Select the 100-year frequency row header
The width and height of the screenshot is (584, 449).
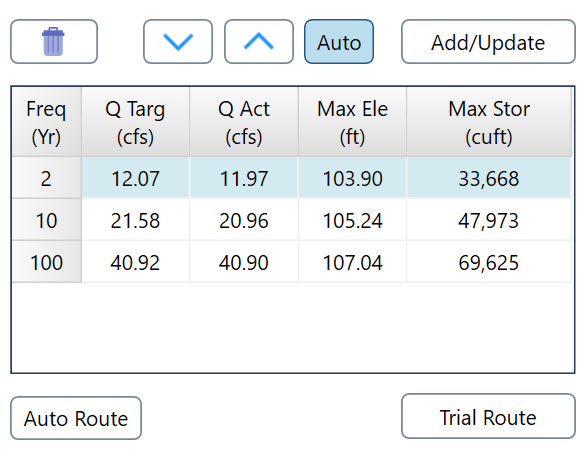pos(47,262)
